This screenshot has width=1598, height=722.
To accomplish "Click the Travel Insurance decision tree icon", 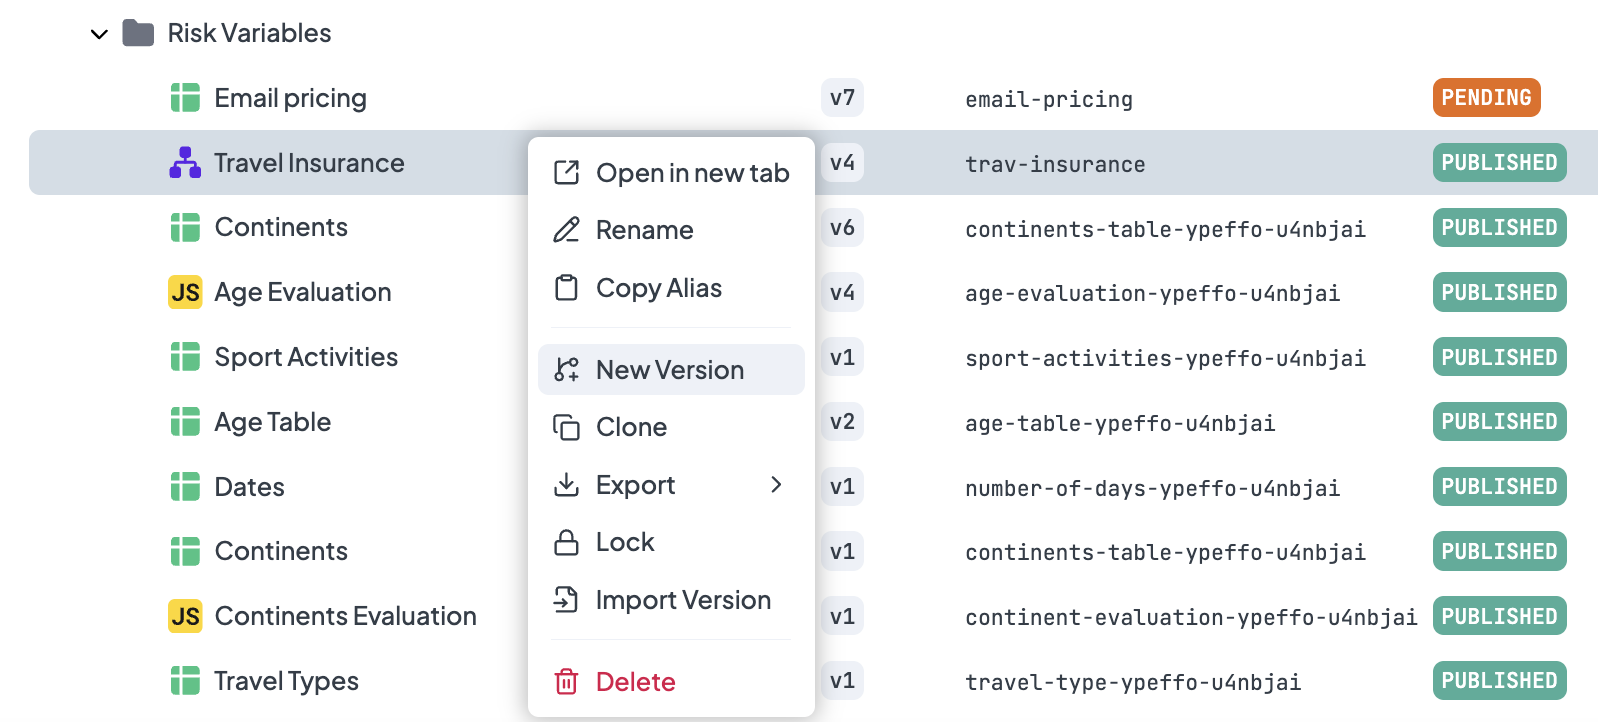I will 185,163.
